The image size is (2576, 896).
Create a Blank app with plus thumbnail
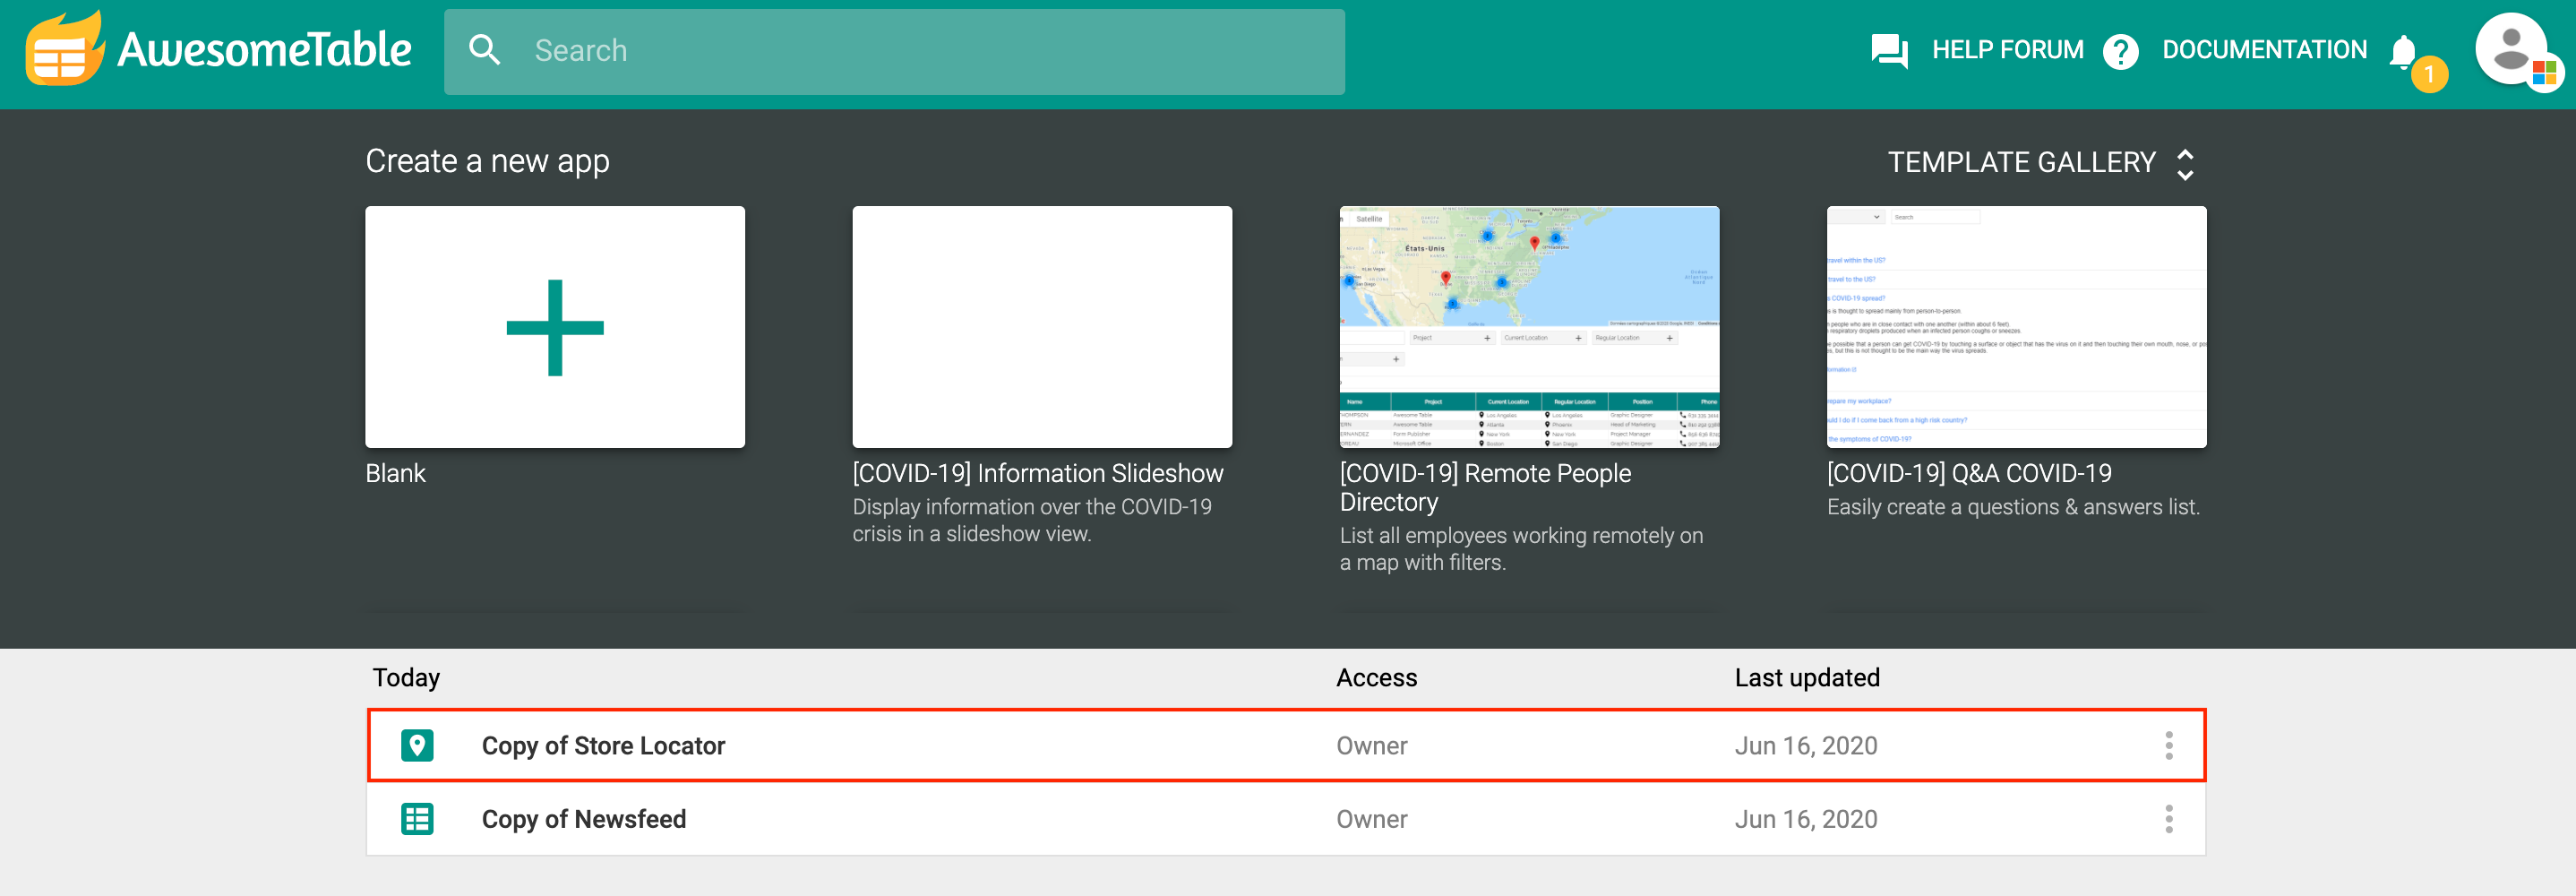click(555, 327)
